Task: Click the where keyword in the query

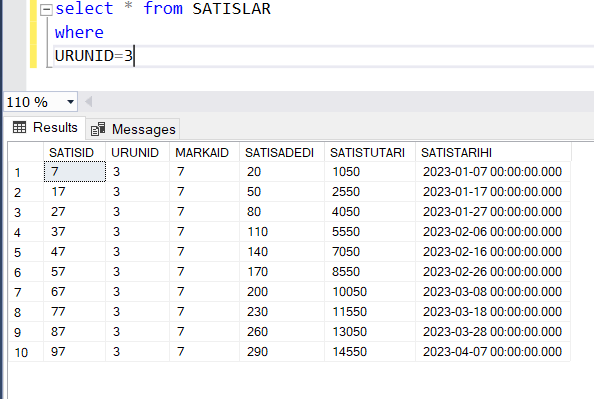Action: [79, 33]
